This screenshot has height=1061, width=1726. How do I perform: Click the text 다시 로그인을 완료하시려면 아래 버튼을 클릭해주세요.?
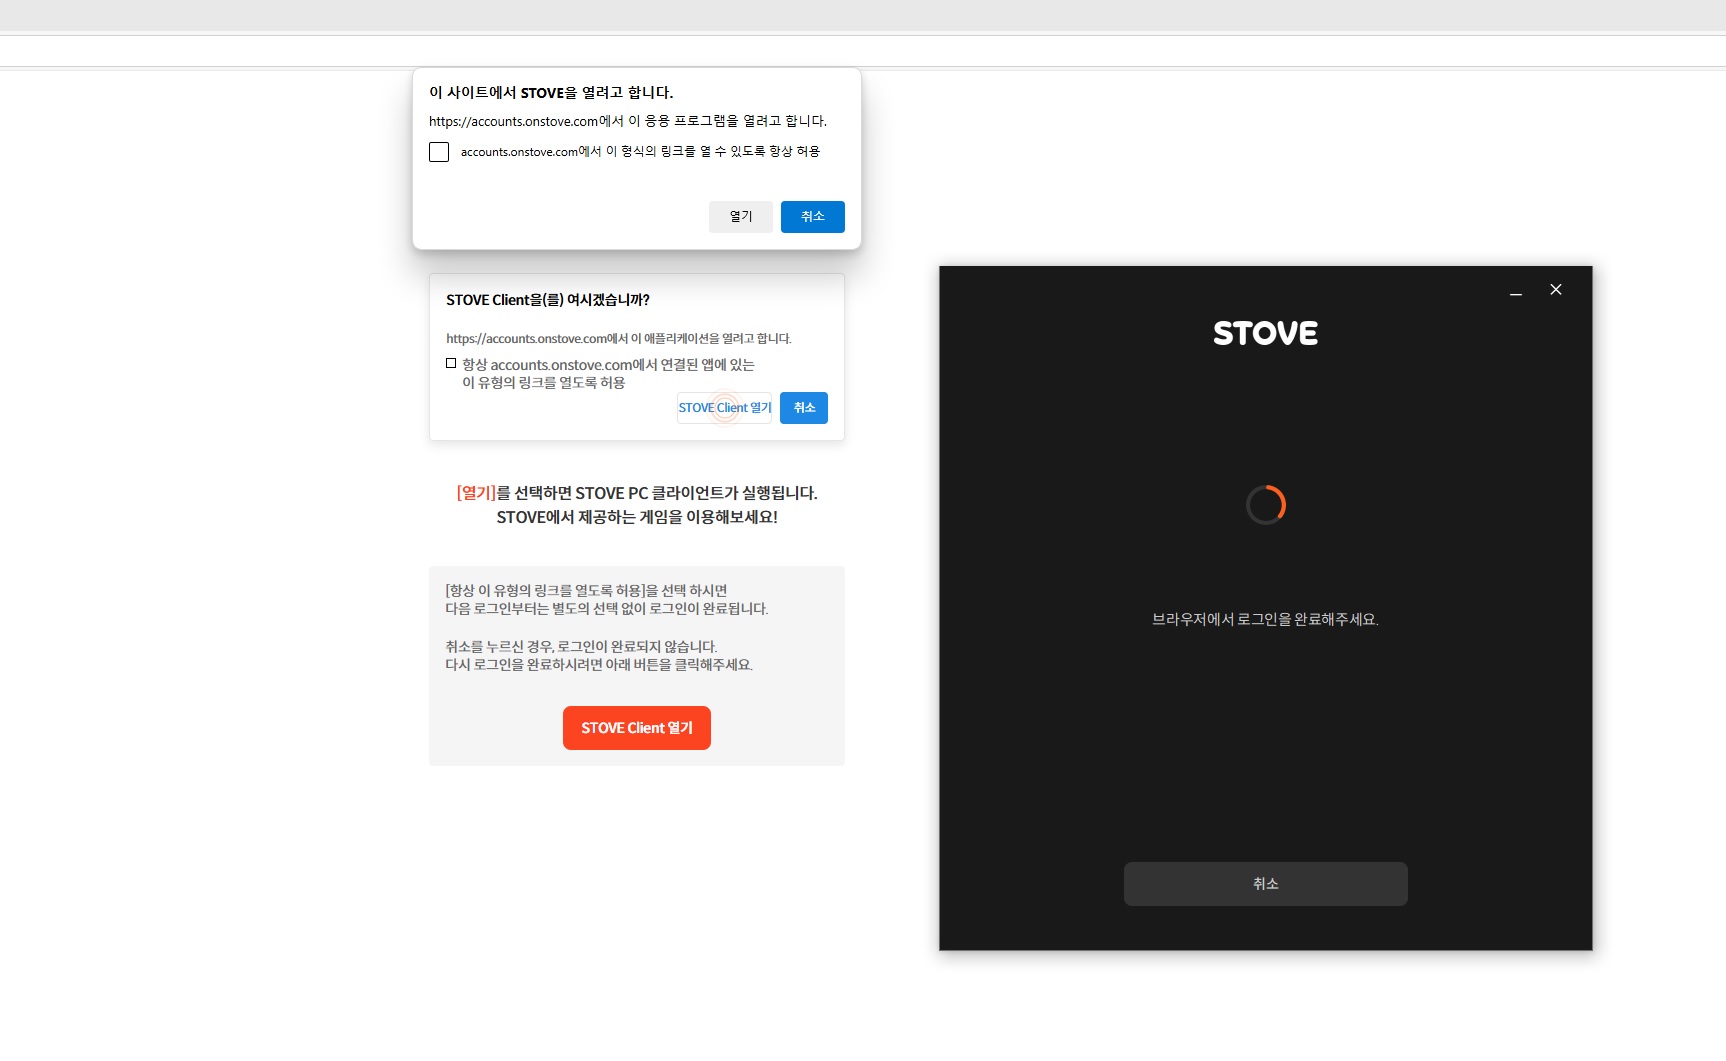coord(599,665)
